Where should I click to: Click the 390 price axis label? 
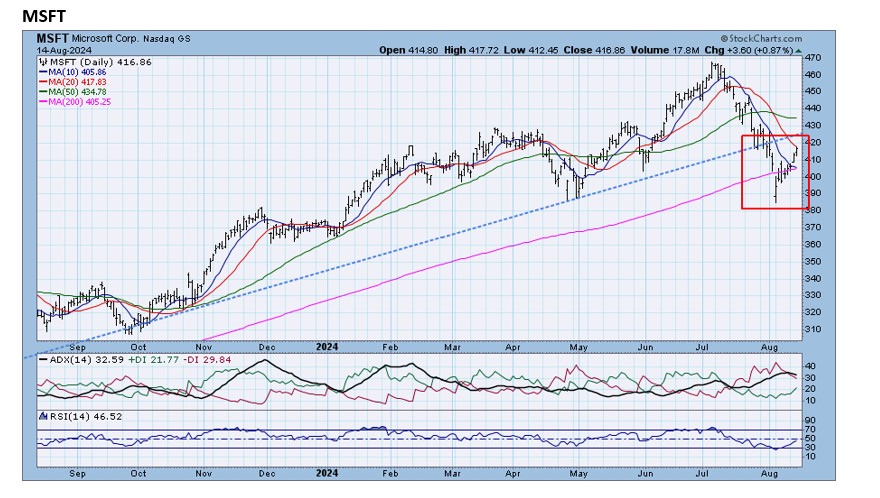click(814, 193)
